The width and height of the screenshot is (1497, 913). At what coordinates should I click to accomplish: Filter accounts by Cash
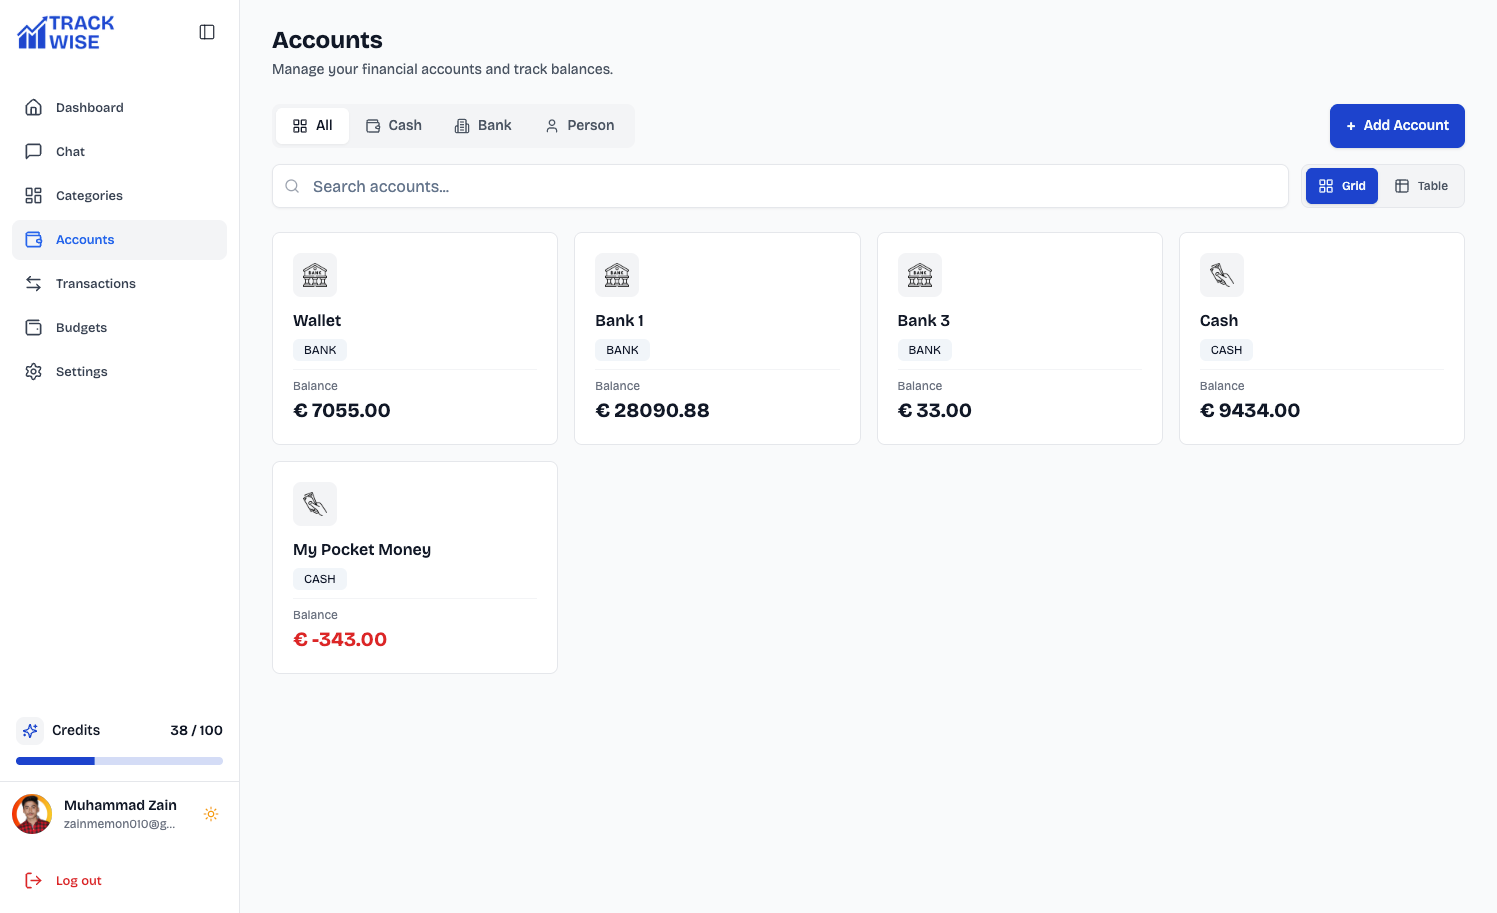394,125
